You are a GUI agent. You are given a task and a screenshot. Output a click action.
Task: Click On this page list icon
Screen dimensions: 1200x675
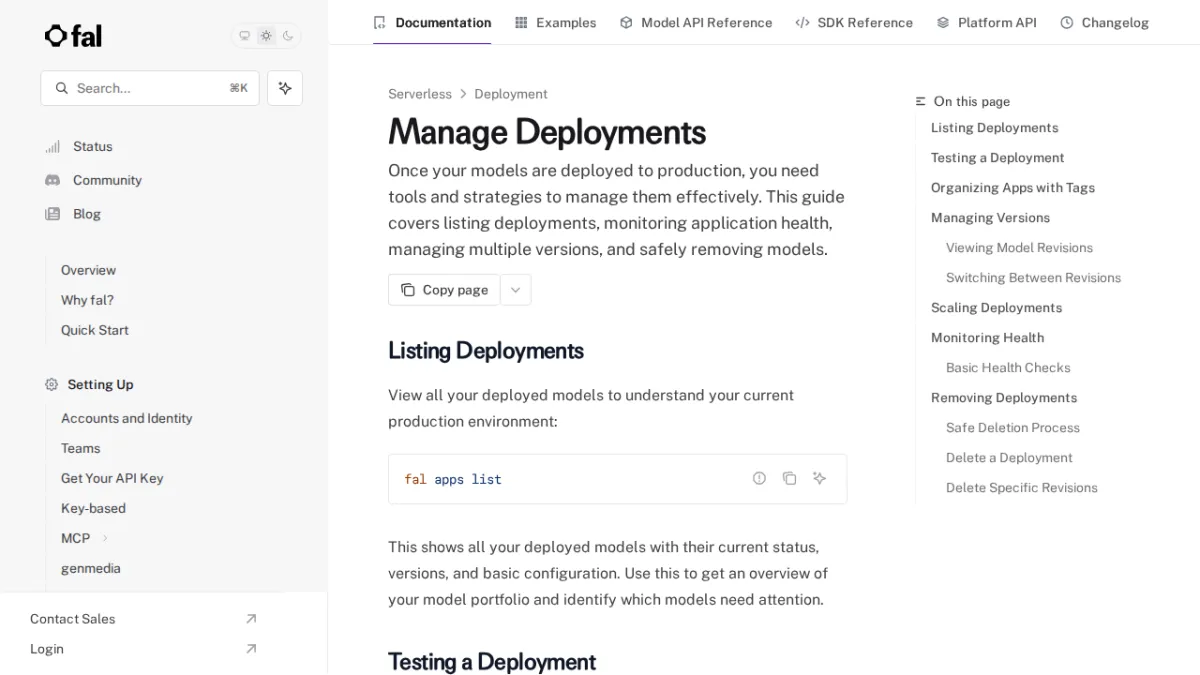(x=921, y=101)
